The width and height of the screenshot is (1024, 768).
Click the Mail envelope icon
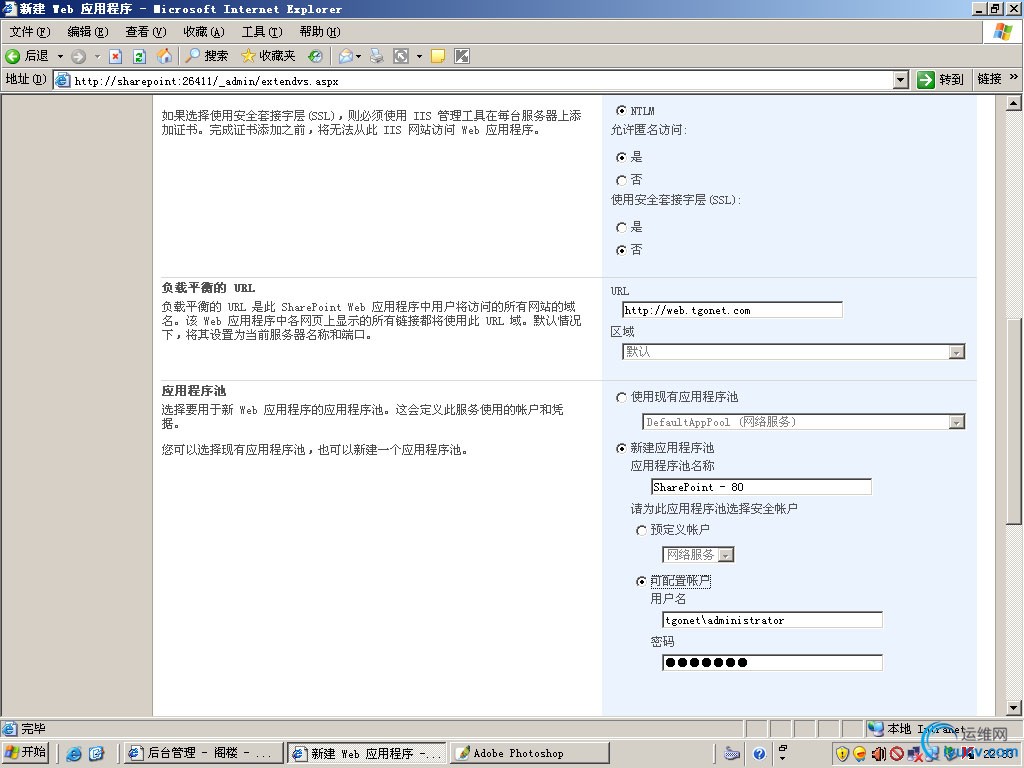click(x=345, y=57)
